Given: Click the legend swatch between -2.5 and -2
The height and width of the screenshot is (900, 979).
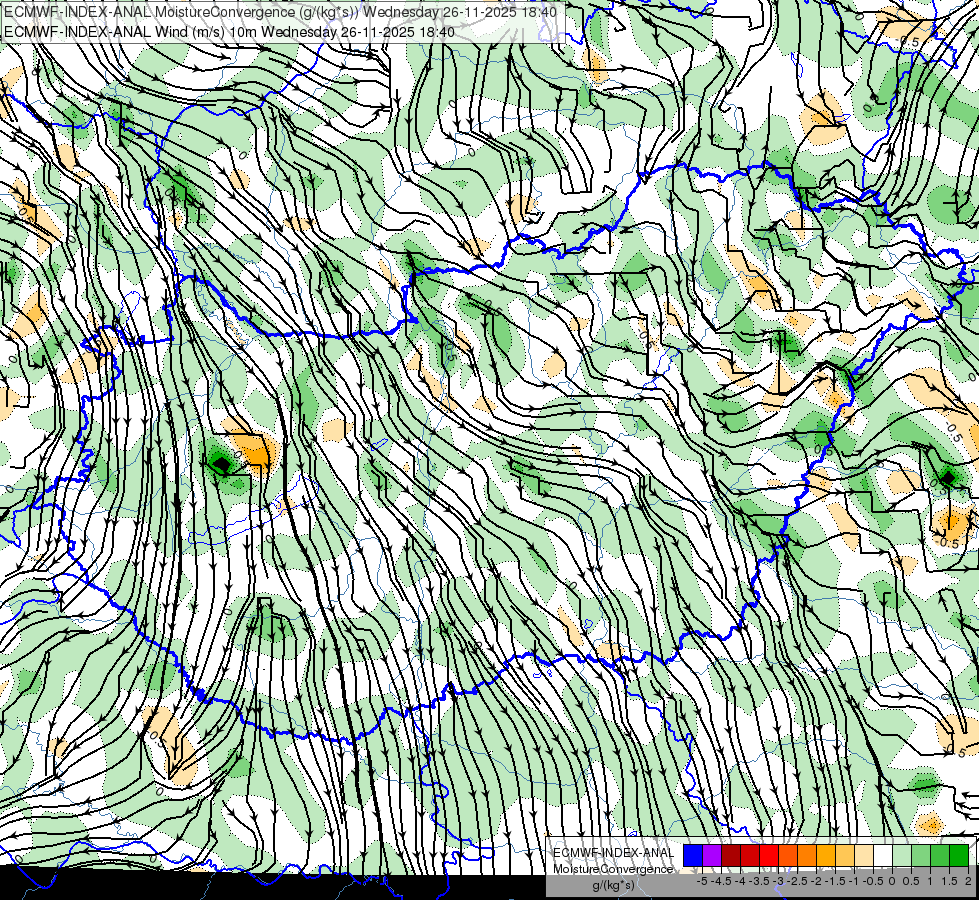Looking at the screenshot, I should [788, 855].
